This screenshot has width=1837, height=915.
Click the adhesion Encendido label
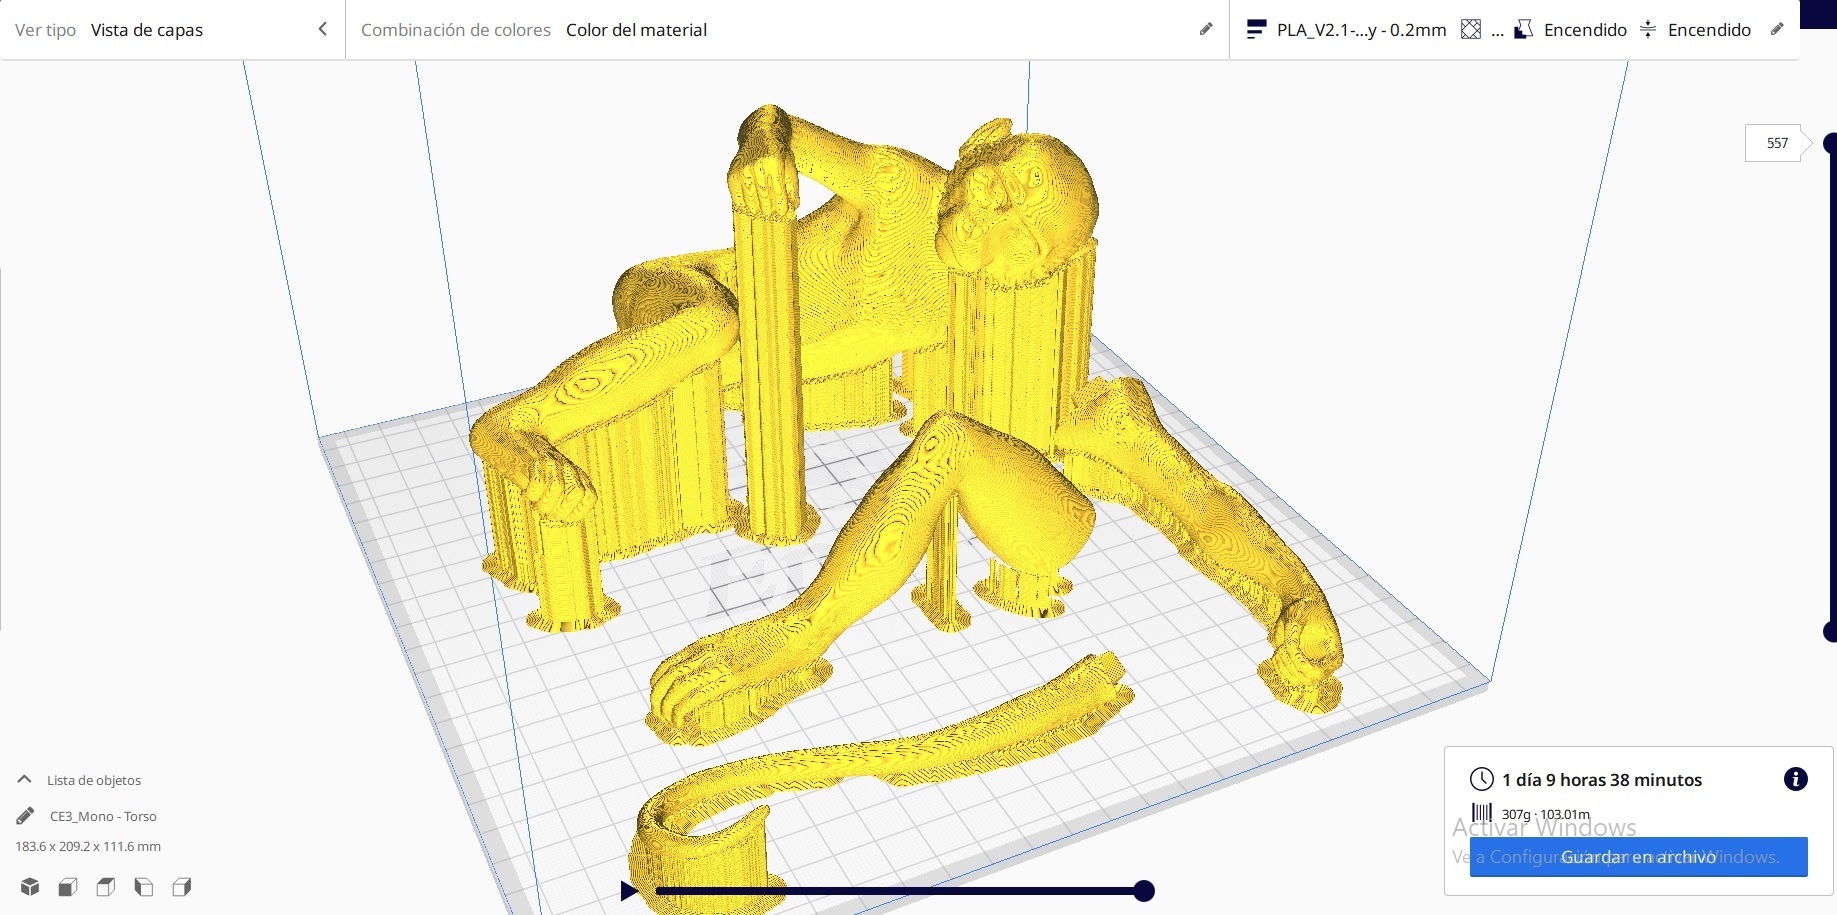click(x=1709, y=30)
